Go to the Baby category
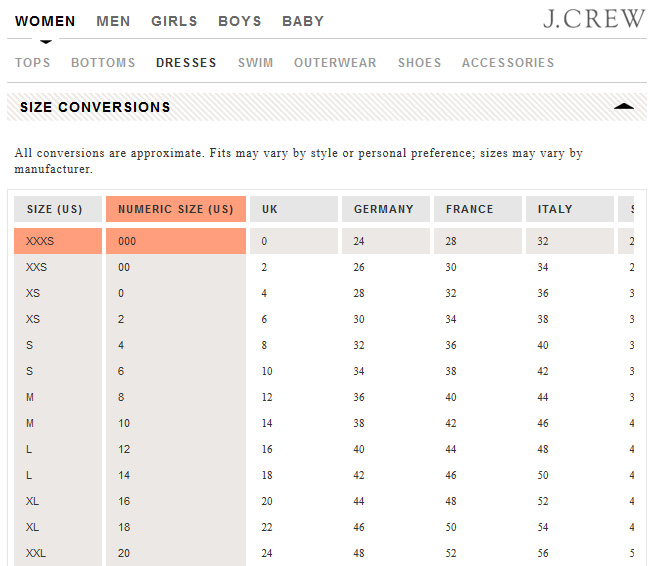 pyautogui.click(x=303, y=21)
